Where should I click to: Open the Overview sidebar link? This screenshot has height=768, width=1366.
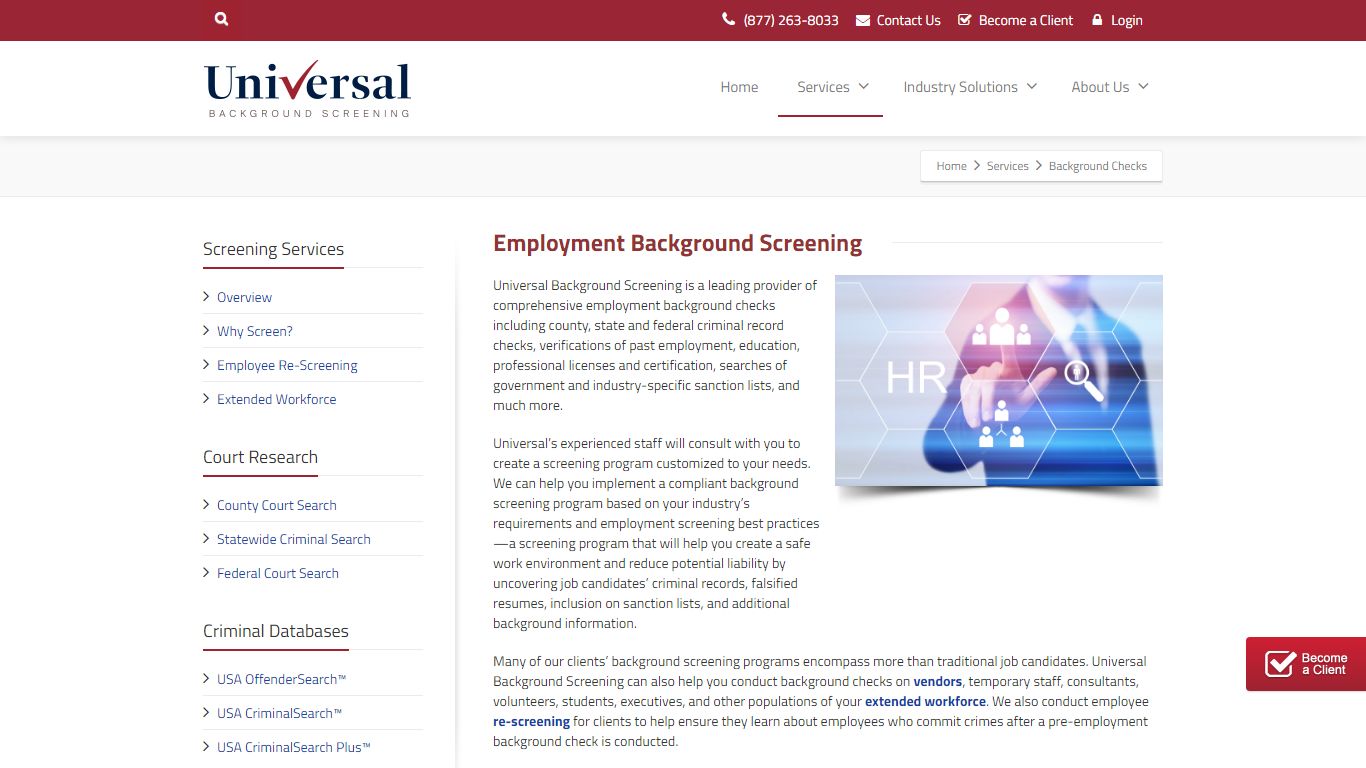tap(244, 297)
